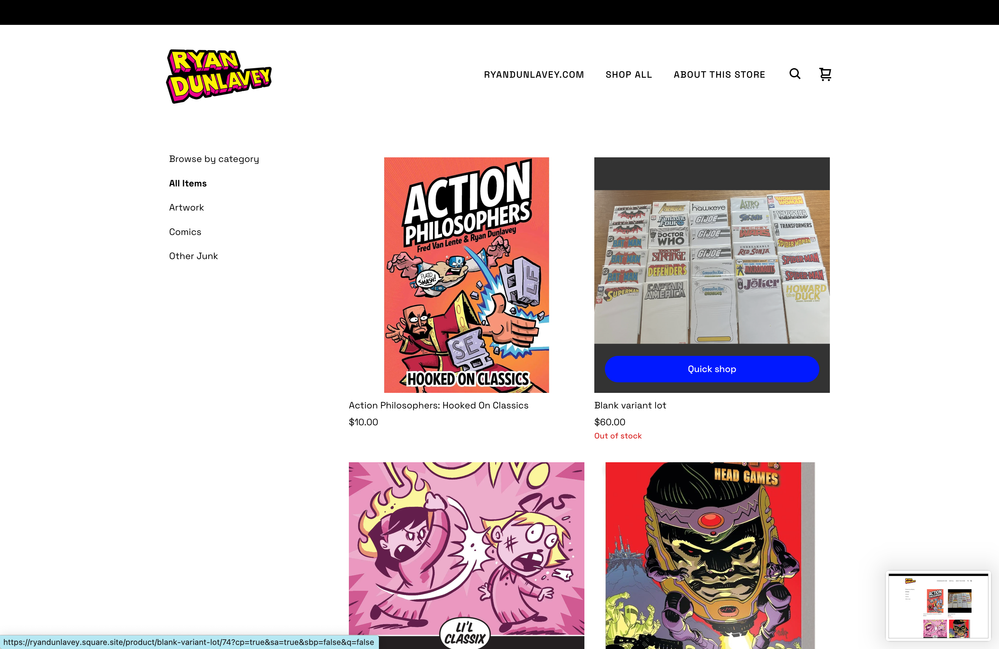Open the shopping cart icon
999x649 pixels.
825,74
